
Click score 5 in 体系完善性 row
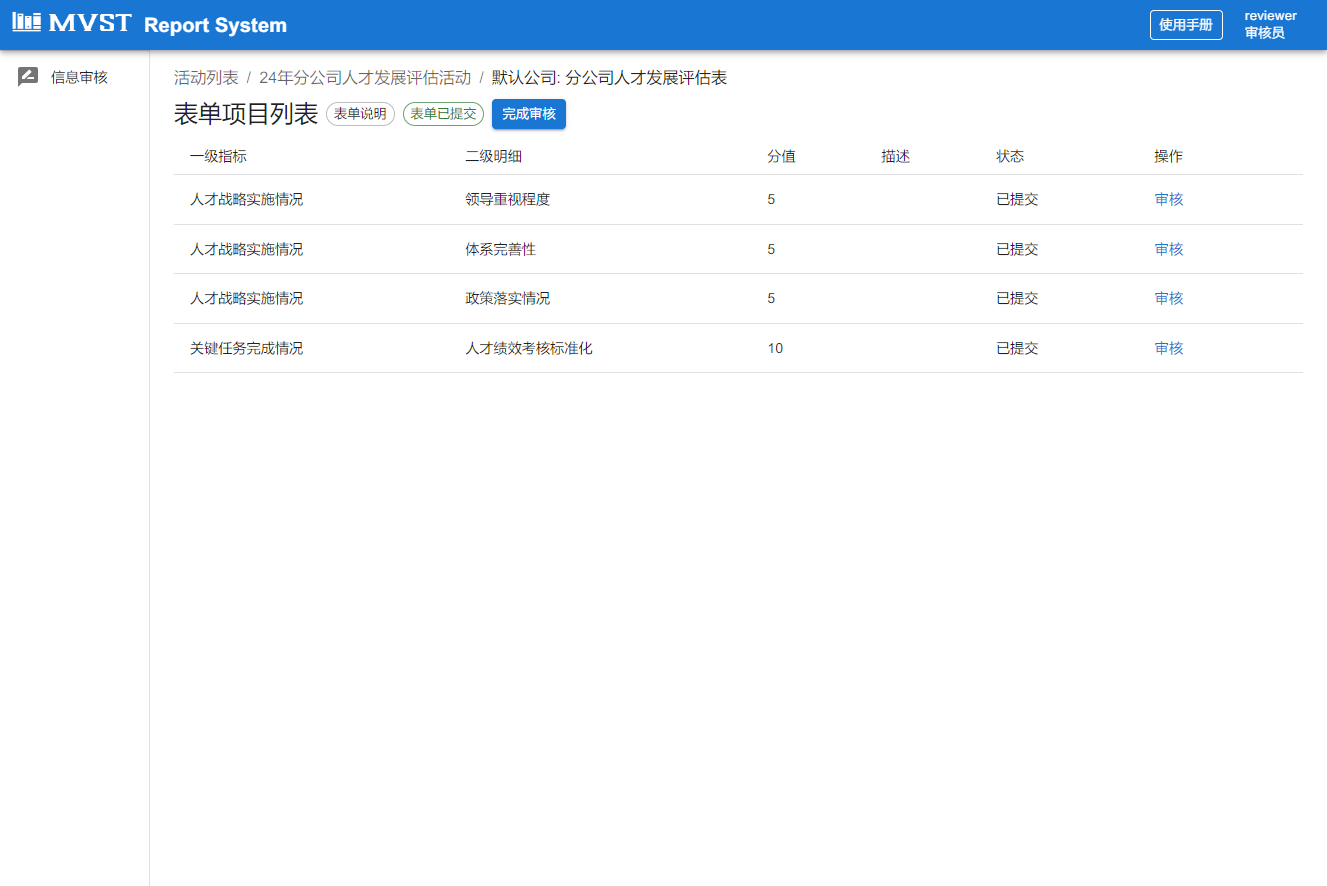click(771, 249)
